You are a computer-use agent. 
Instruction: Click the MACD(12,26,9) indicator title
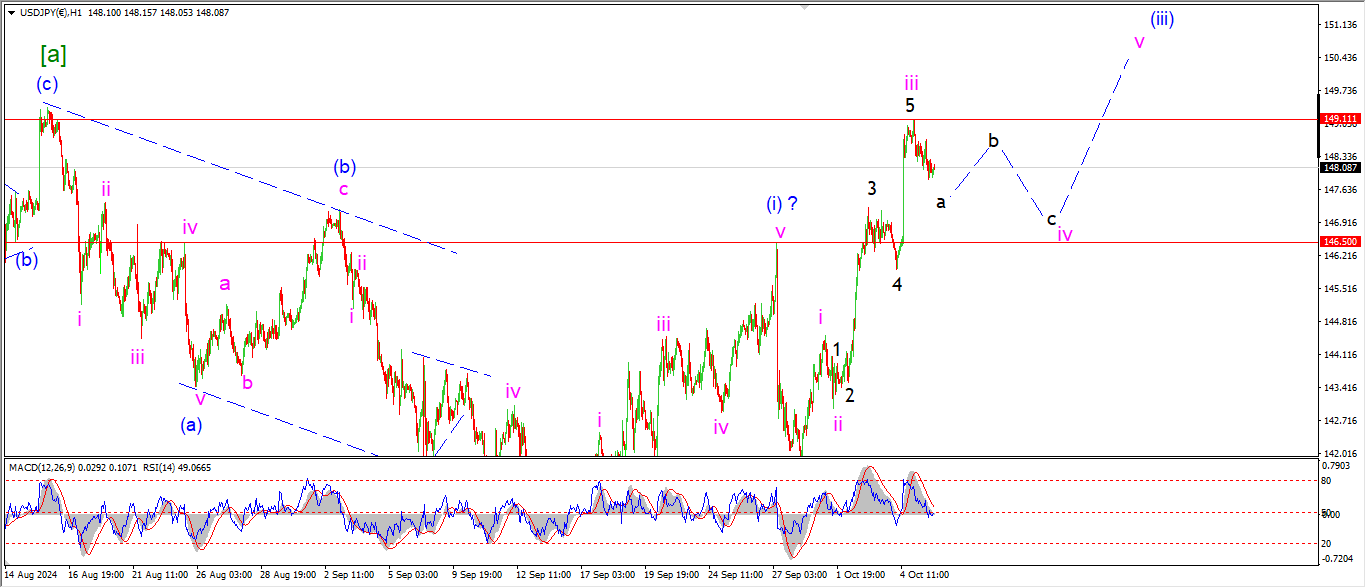click(45, 468)
